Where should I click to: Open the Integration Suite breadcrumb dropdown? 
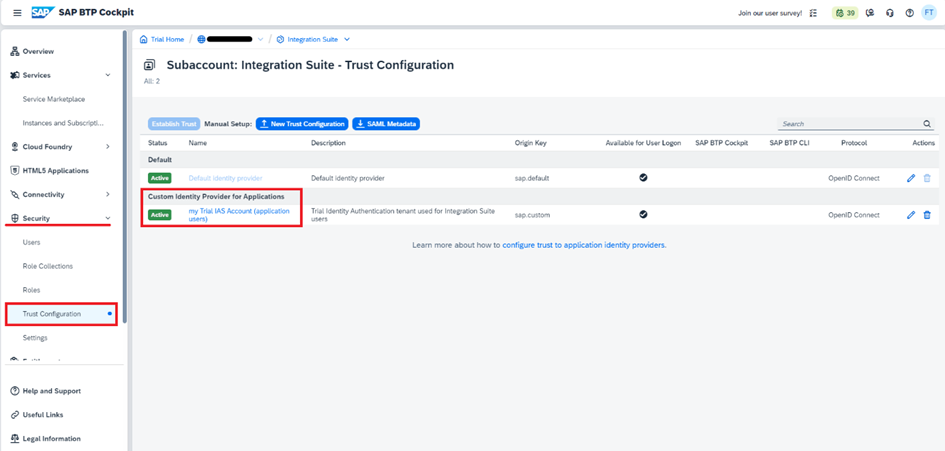(x=347, y=39)
